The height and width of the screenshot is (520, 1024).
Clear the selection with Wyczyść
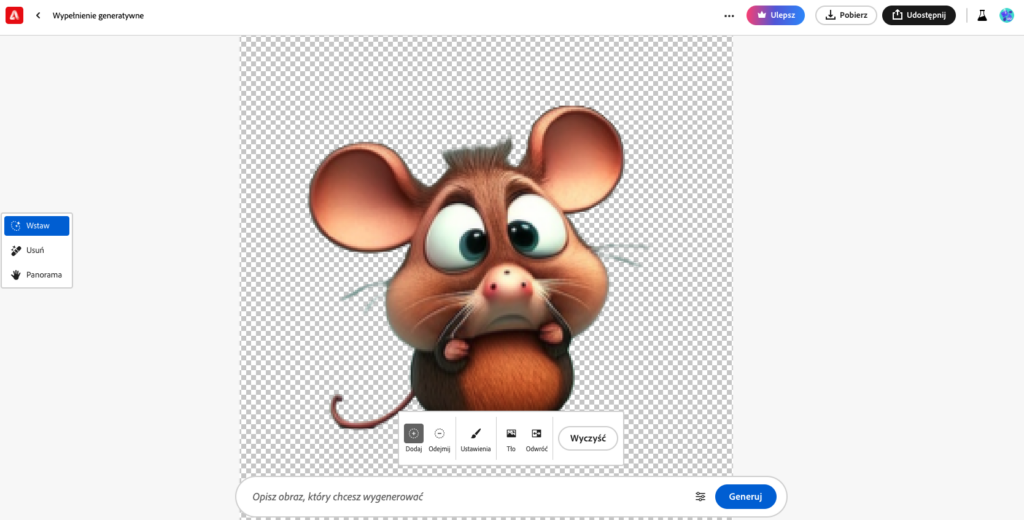tap(588, 438)
